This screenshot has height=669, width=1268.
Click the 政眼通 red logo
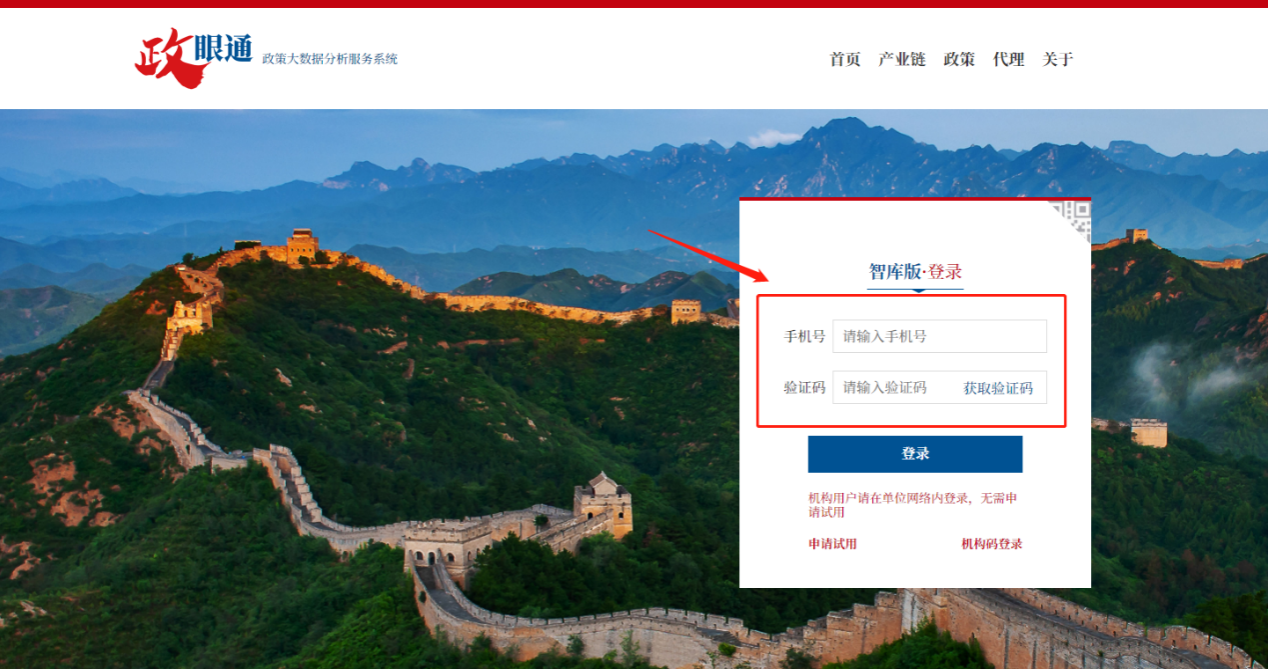pos(193,56)
